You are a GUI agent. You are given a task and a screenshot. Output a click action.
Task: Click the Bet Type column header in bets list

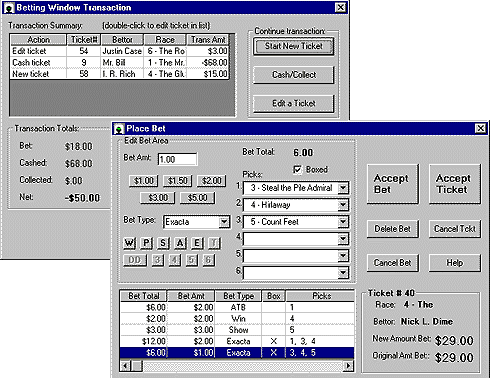[239, 296]
